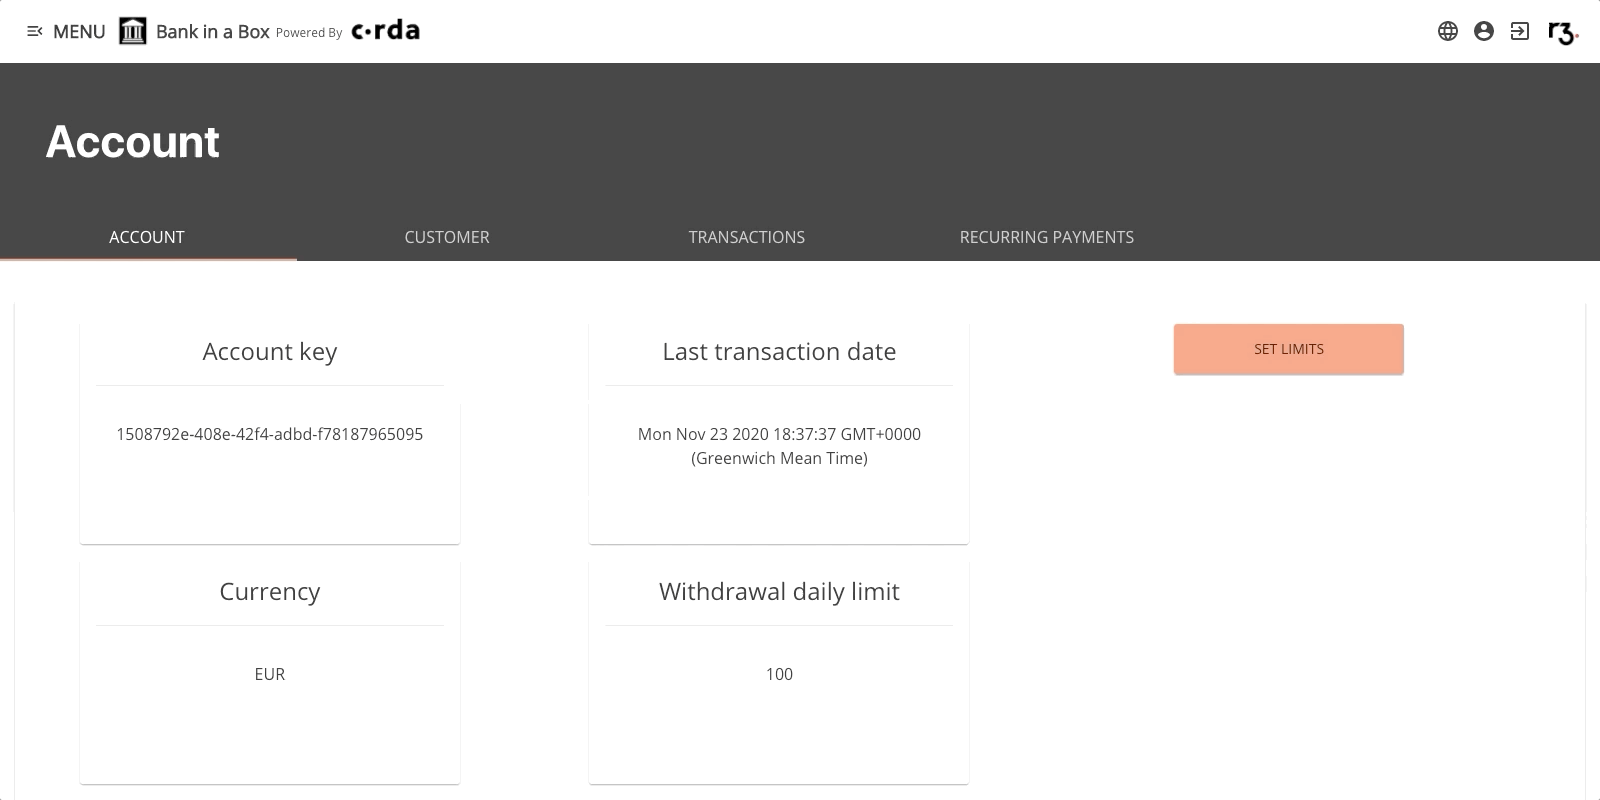Viewport: 1600px width, 800px height.
Task: Select account key 1508792e-408e-42f4-adbd-f78187965095
Action: pos(270,434)
